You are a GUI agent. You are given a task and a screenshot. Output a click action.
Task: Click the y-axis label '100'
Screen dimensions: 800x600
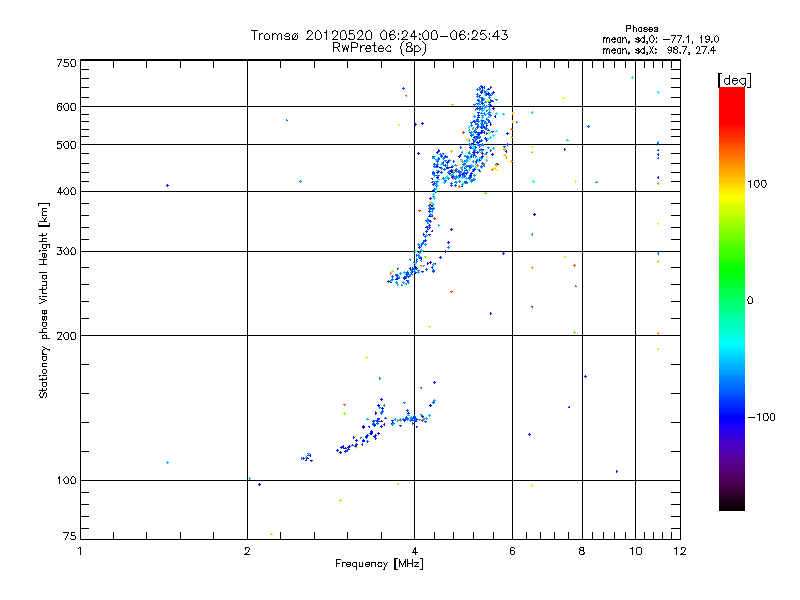(x=66, y=481)
